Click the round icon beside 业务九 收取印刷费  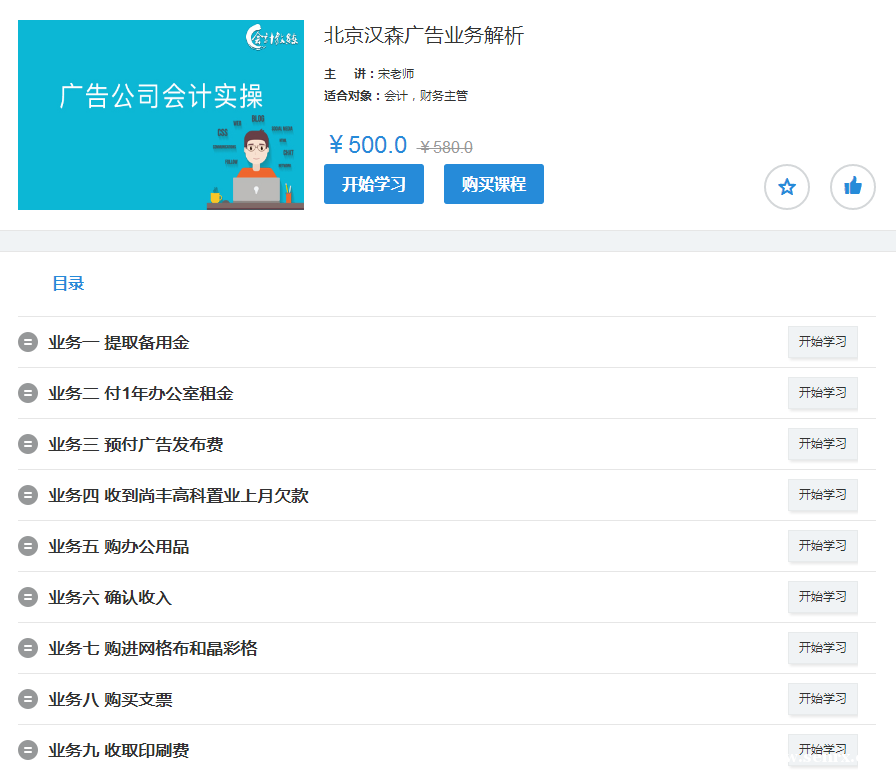(x=28, y=751)
